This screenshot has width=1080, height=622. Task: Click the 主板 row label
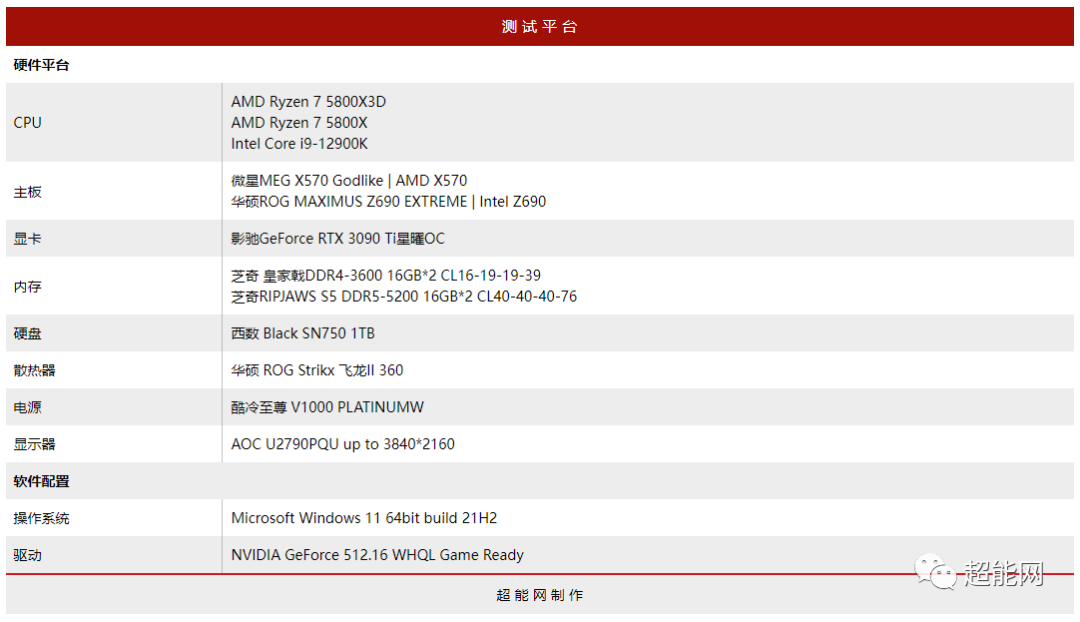click(x=28, y=192)
